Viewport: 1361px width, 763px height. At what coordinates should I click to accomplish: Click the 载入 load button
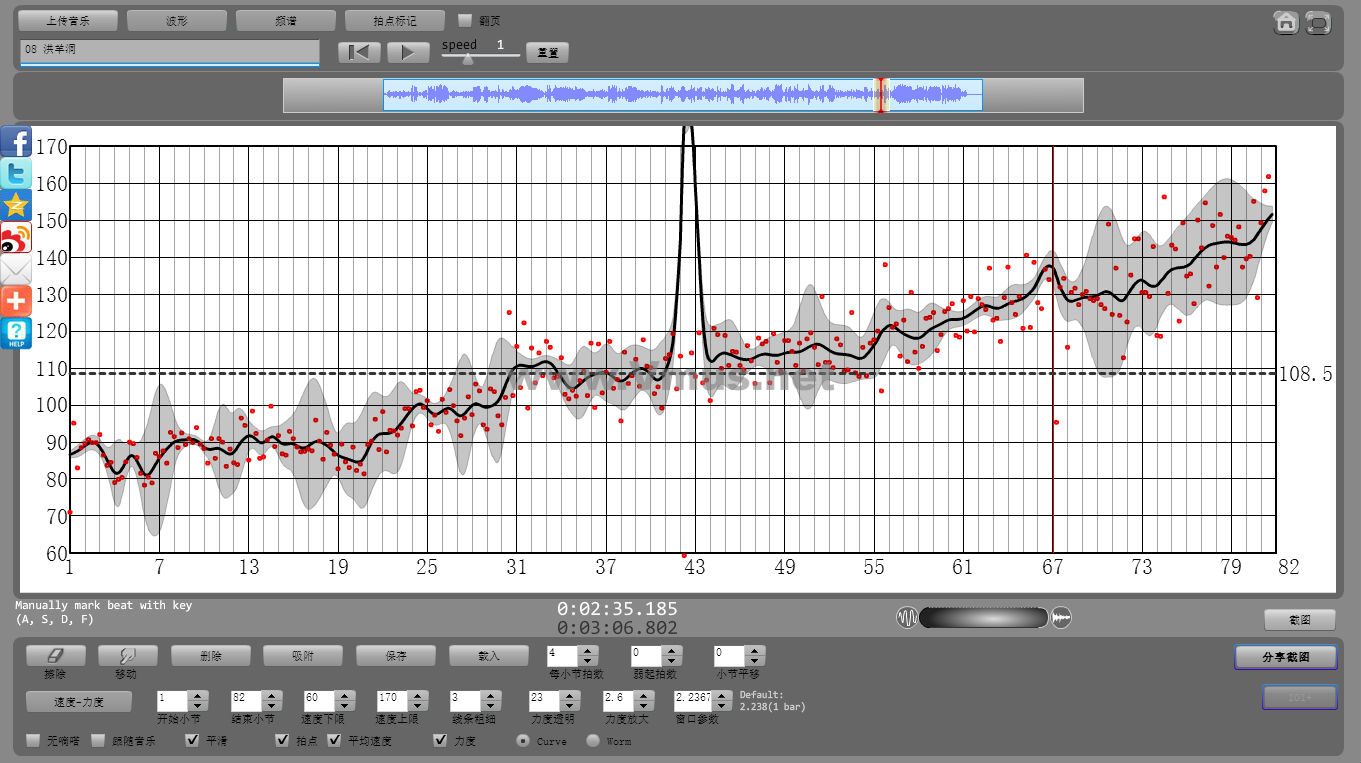tap(489, 656)
